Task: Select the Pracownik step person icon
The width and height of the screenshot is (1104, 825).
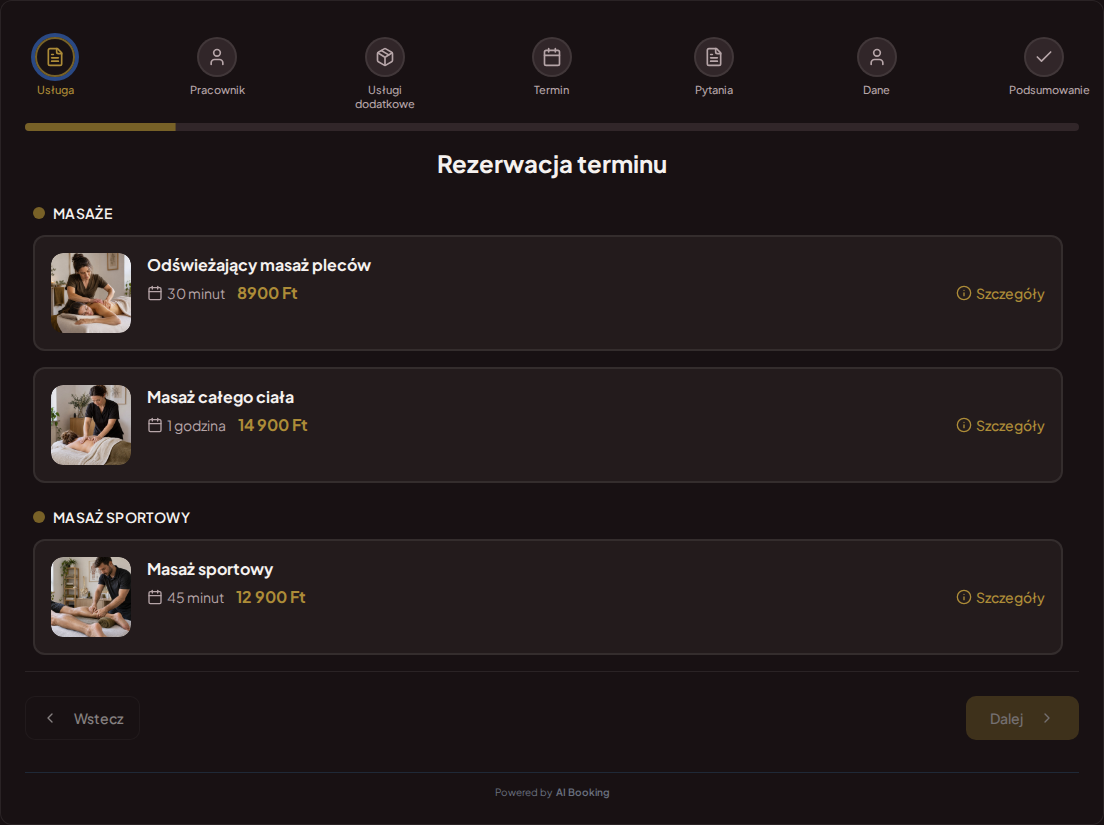Action: 217,57
